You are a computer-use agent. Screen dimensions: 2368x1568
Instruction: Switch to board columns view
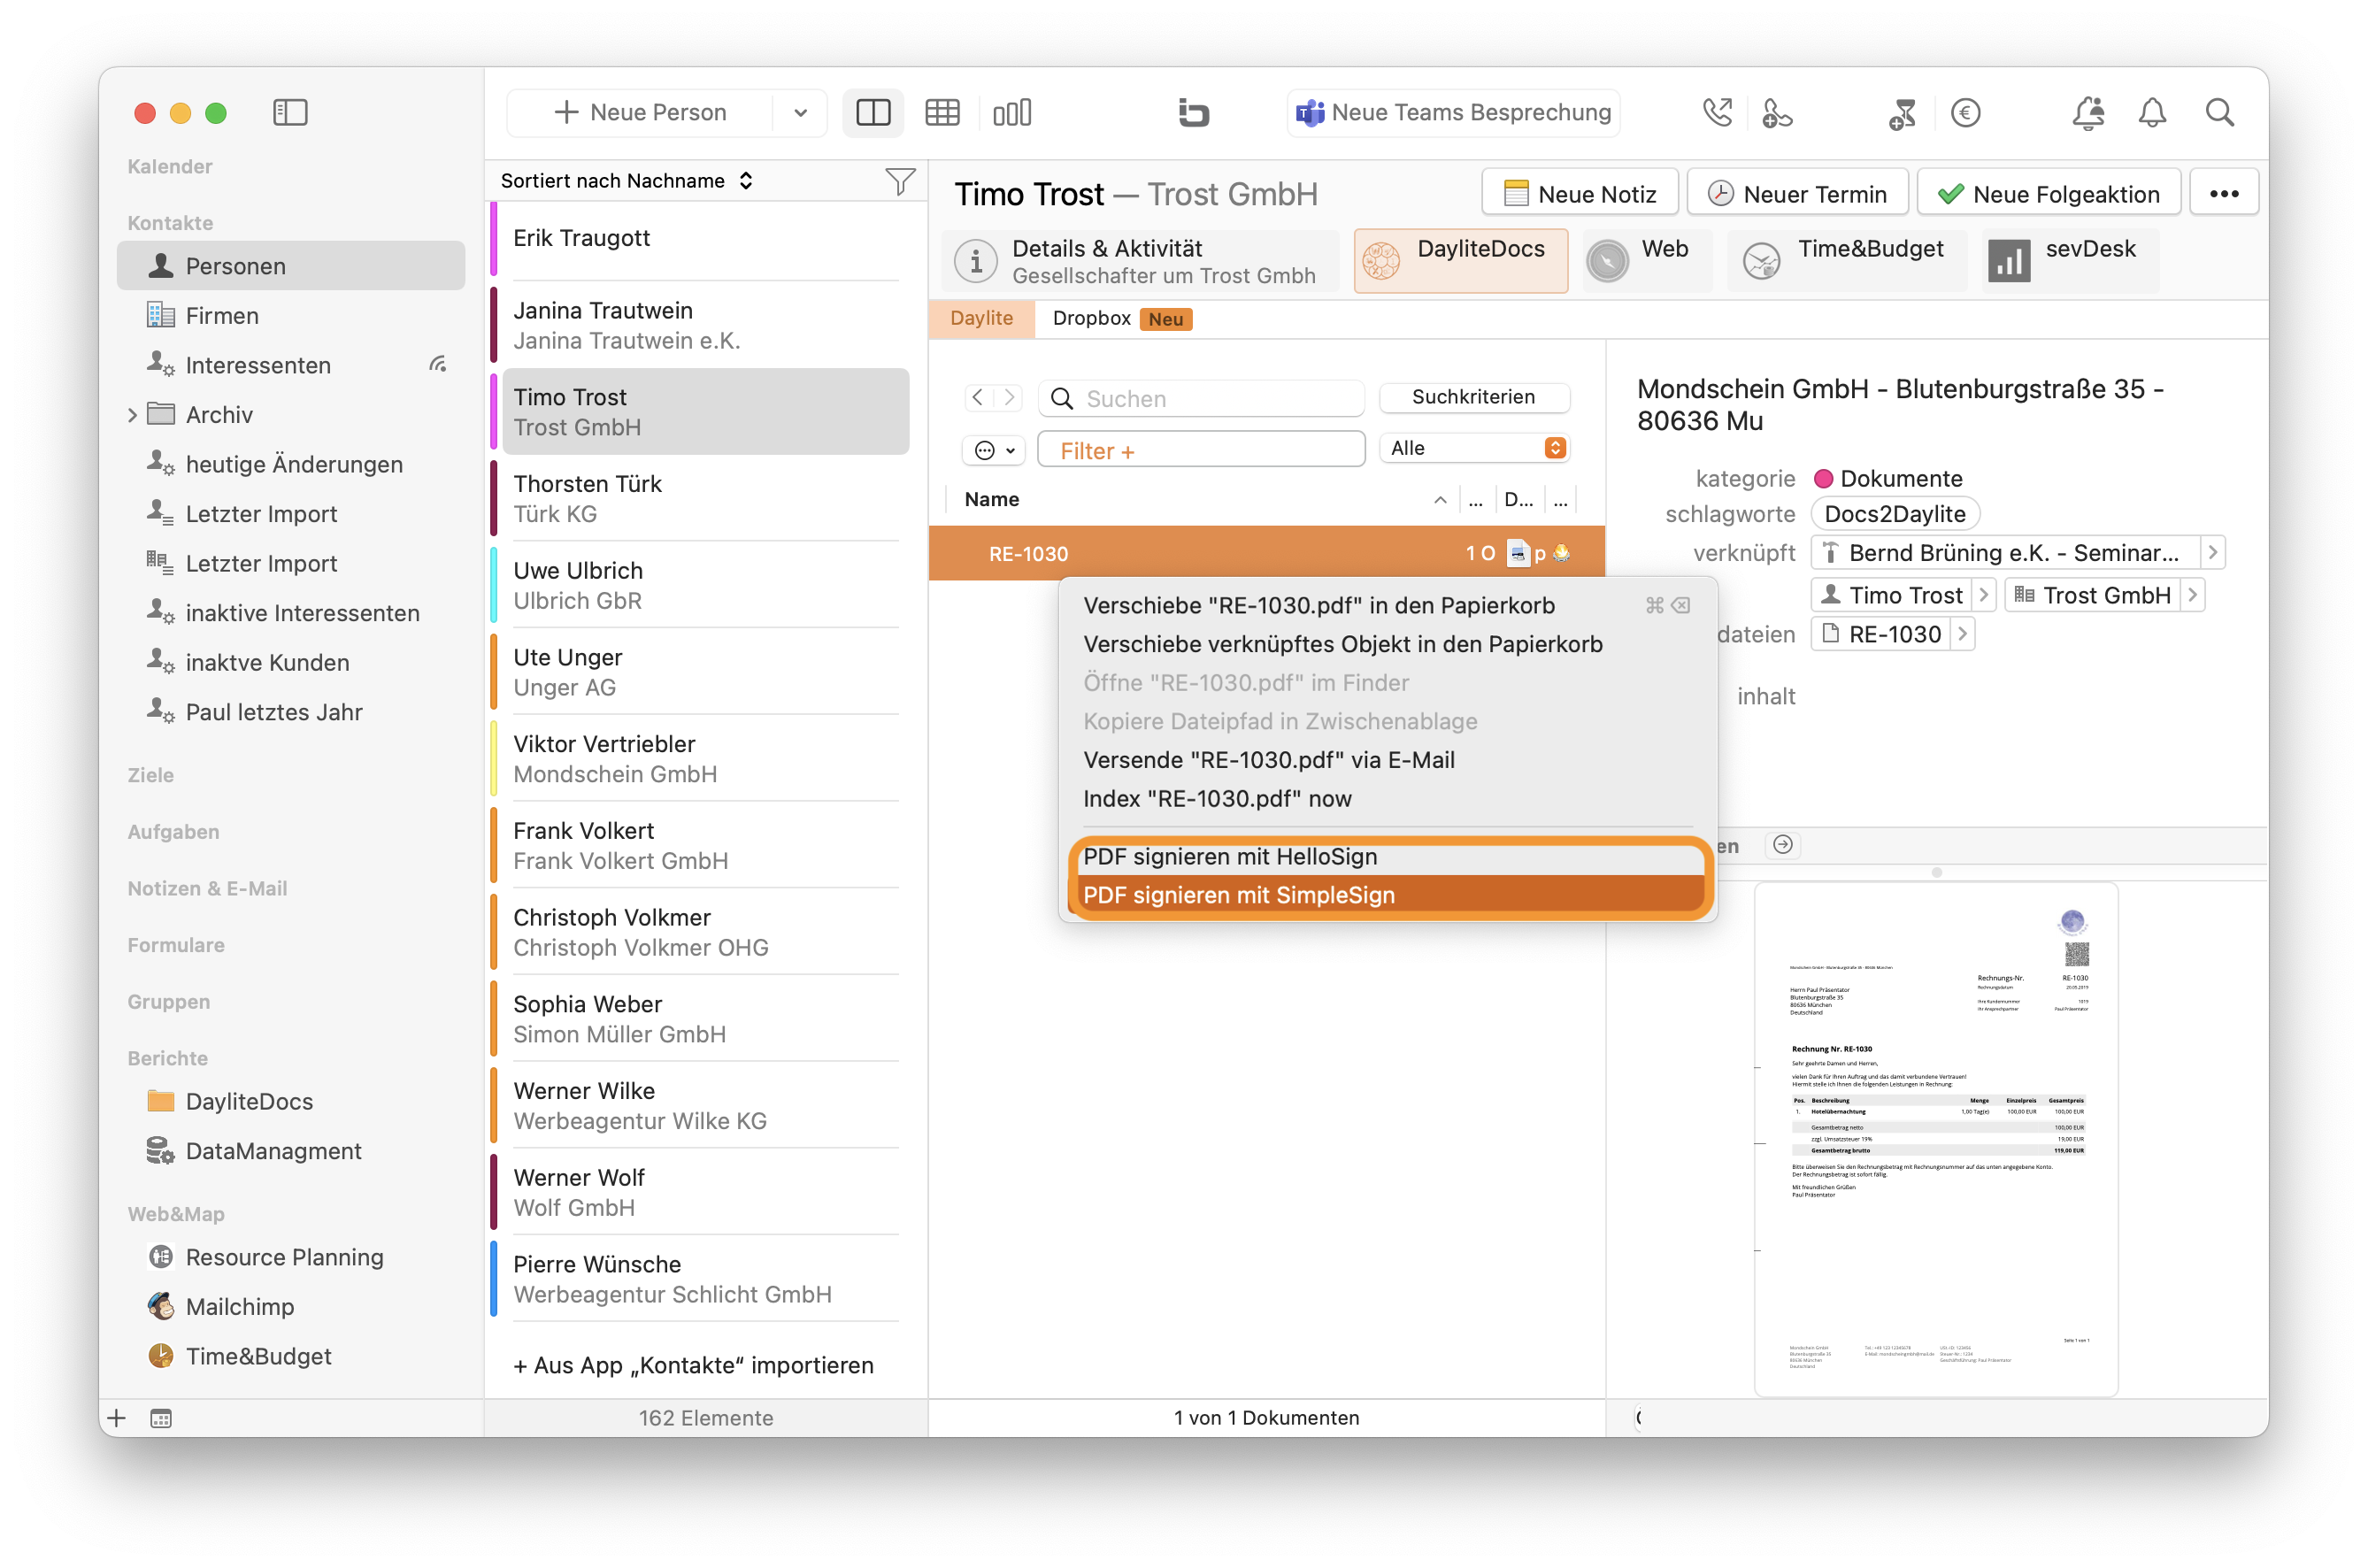1012,112
